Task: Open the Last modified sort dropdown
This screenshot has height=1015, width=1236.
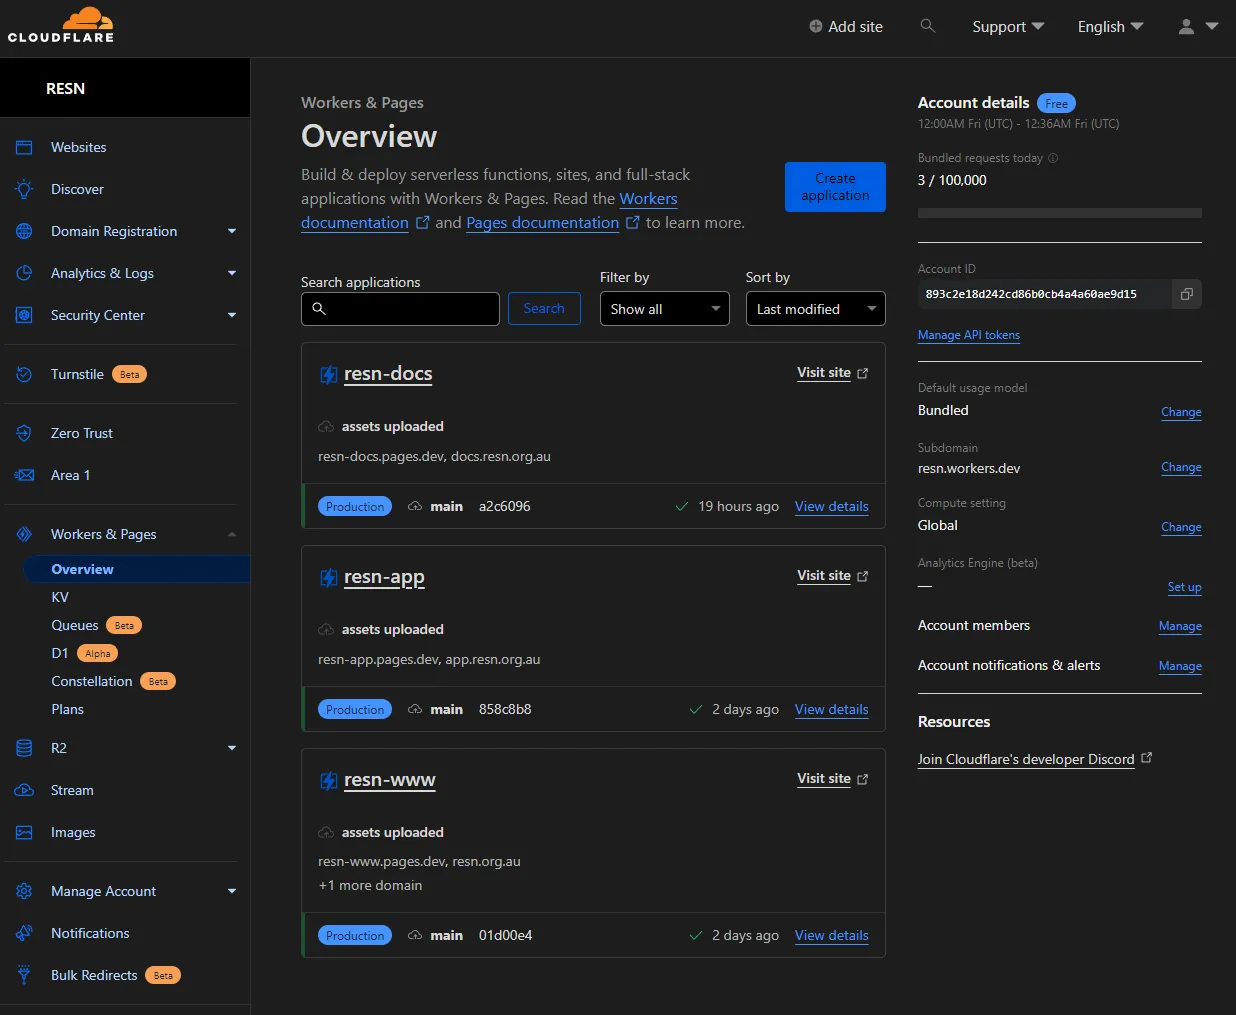Action: click(815, 309)
